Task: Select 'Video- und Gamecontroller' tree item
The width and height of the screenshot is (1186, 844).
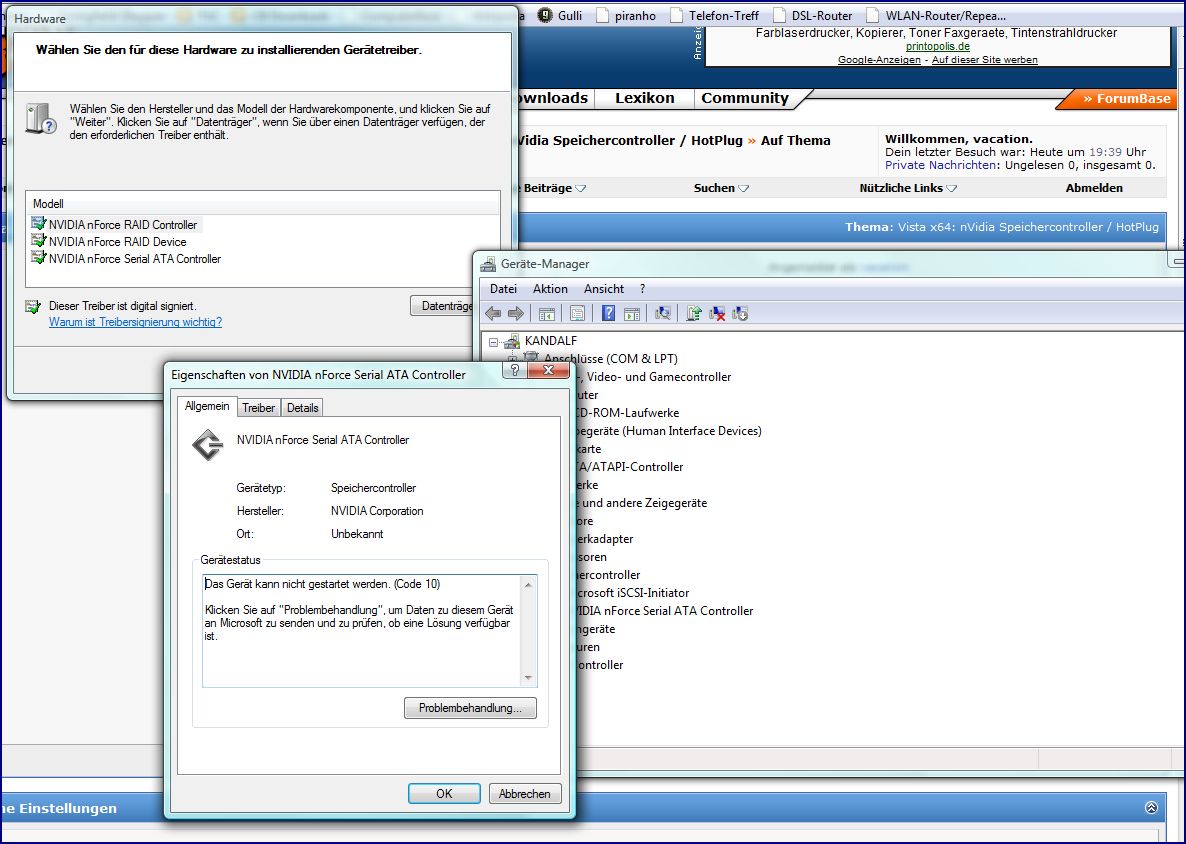Action: [x=657, y=377]
